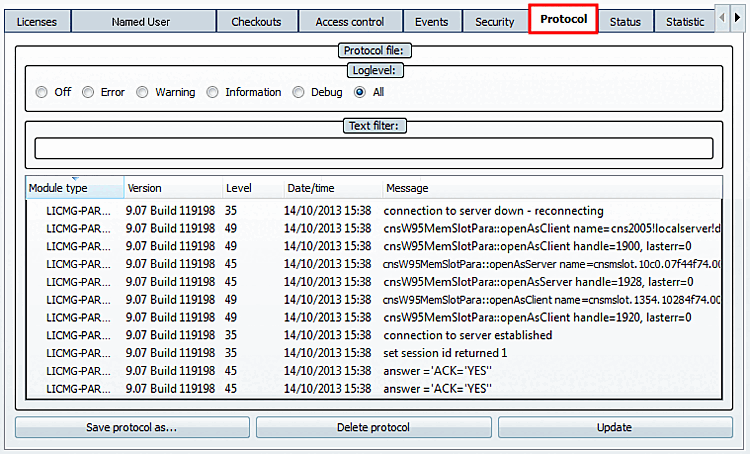Open the Licenses tab
This screenshot has height=454, width=750.
coord(37,22)
